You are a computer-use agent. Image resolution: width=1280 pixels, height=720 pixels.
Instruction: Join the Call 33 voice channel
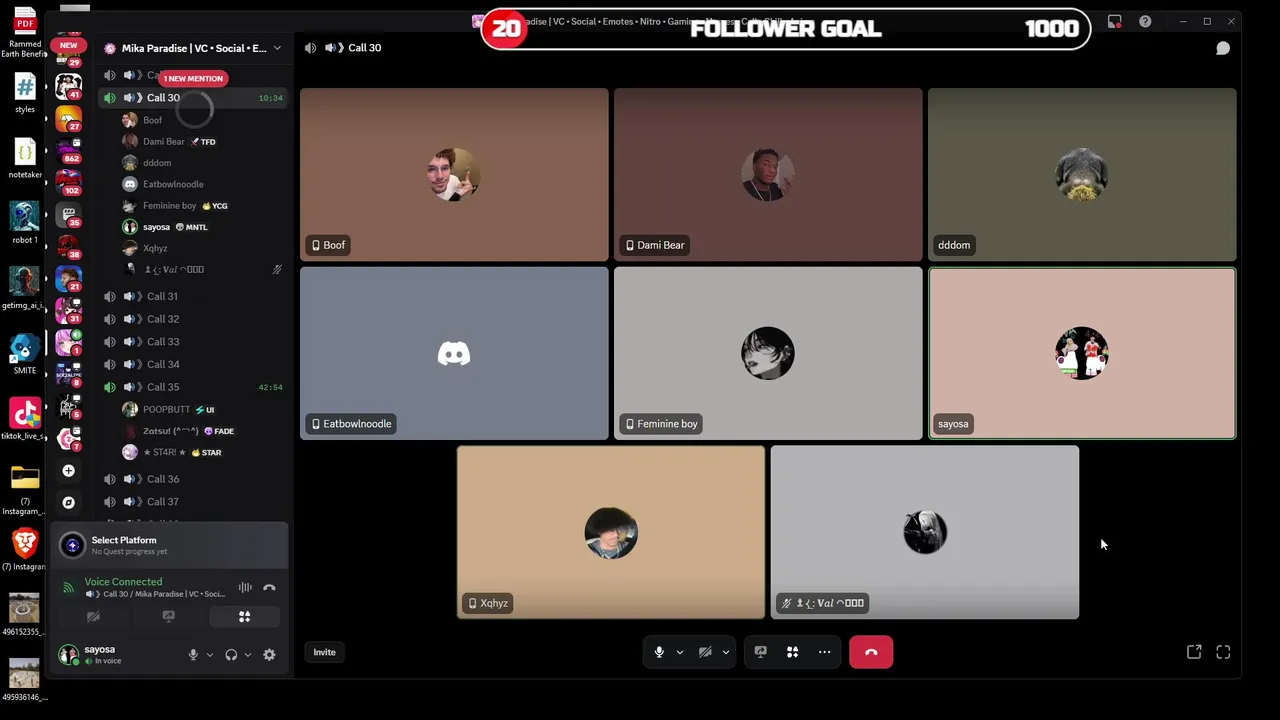(193, 342)
